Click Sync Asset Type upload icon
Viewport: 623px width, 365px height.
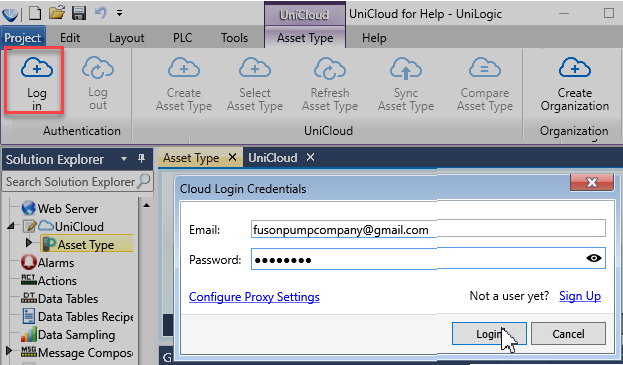(406, 68)
